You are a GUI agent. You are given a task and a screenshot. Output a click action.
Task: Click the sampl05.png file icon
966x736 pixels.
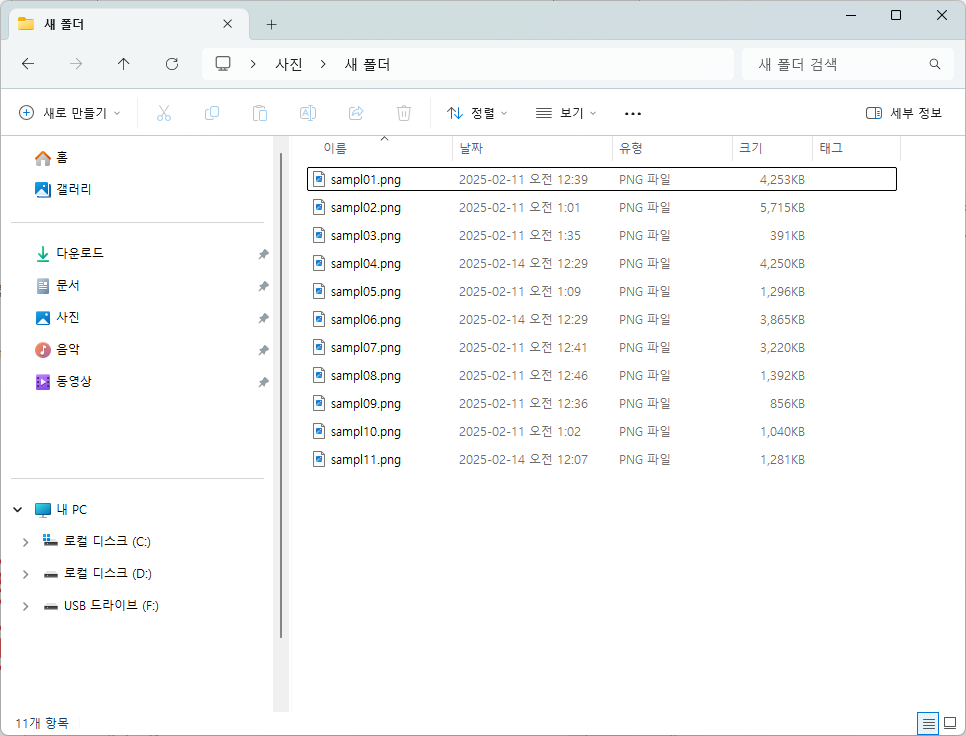click(x=319, y=291)
